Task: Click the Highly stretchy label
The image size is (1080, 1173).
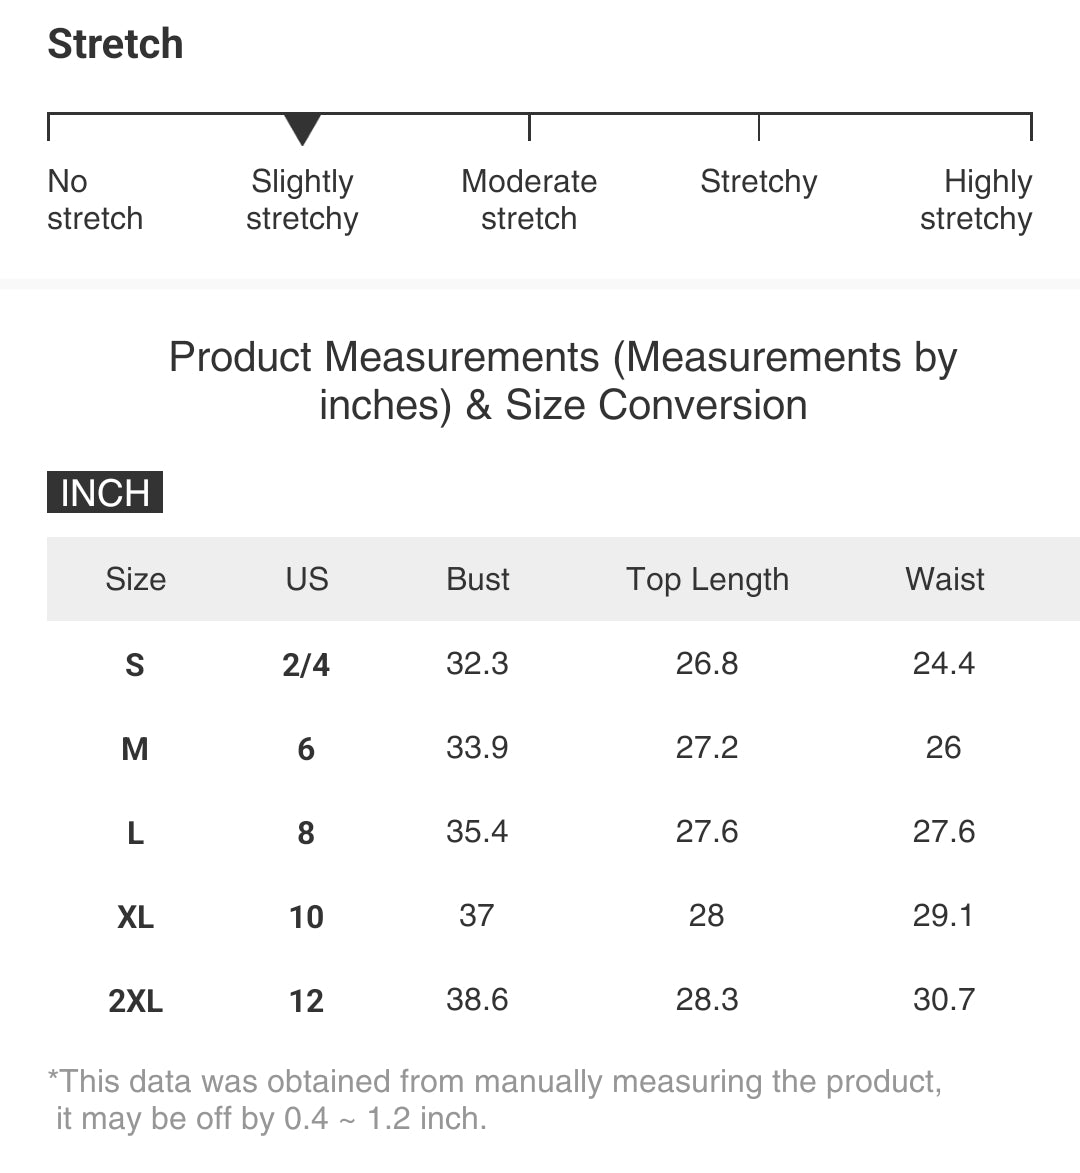Action: 976,200
